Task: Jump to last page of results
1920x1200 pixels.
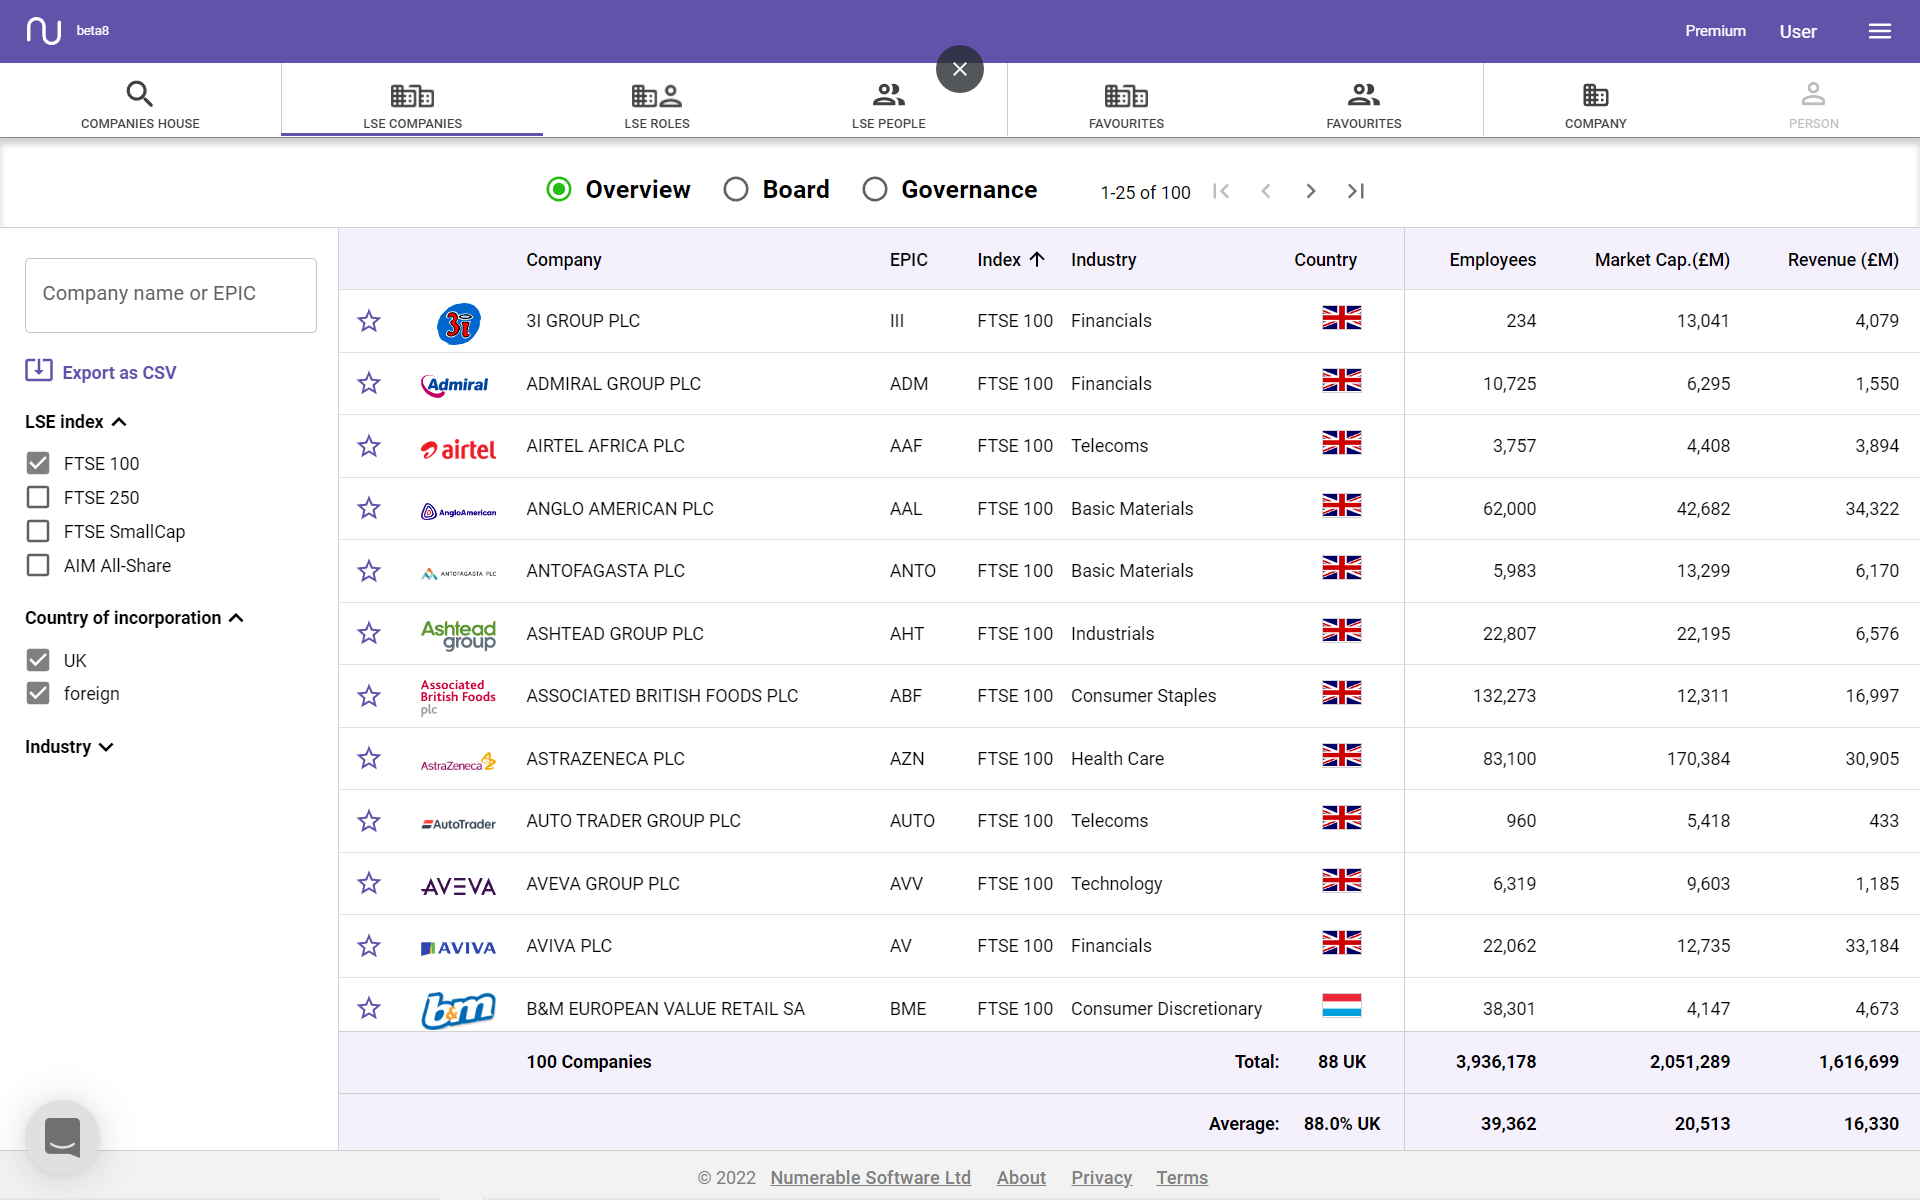Action: pyautogui.click(x=1356, y=191)
